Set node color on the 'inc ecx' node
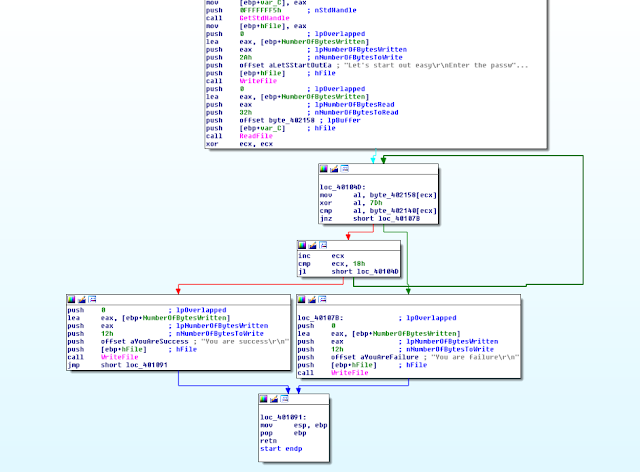 pos(302,245)
